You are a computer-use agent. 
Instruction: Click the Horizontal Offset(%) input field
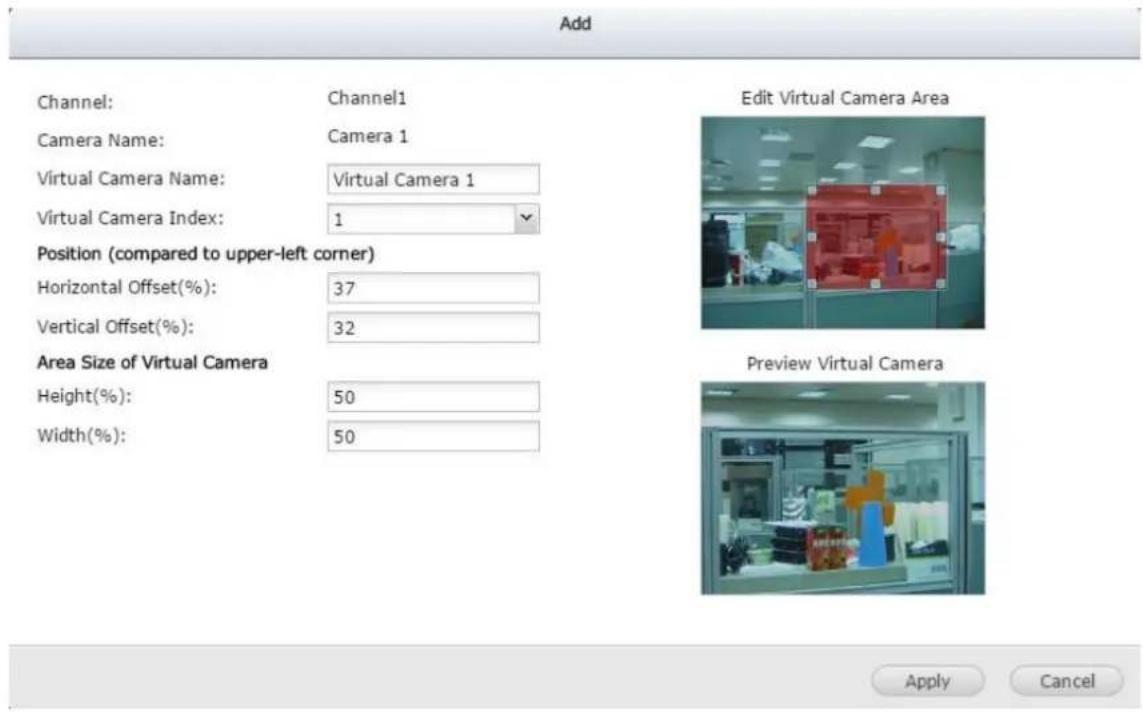433,288
